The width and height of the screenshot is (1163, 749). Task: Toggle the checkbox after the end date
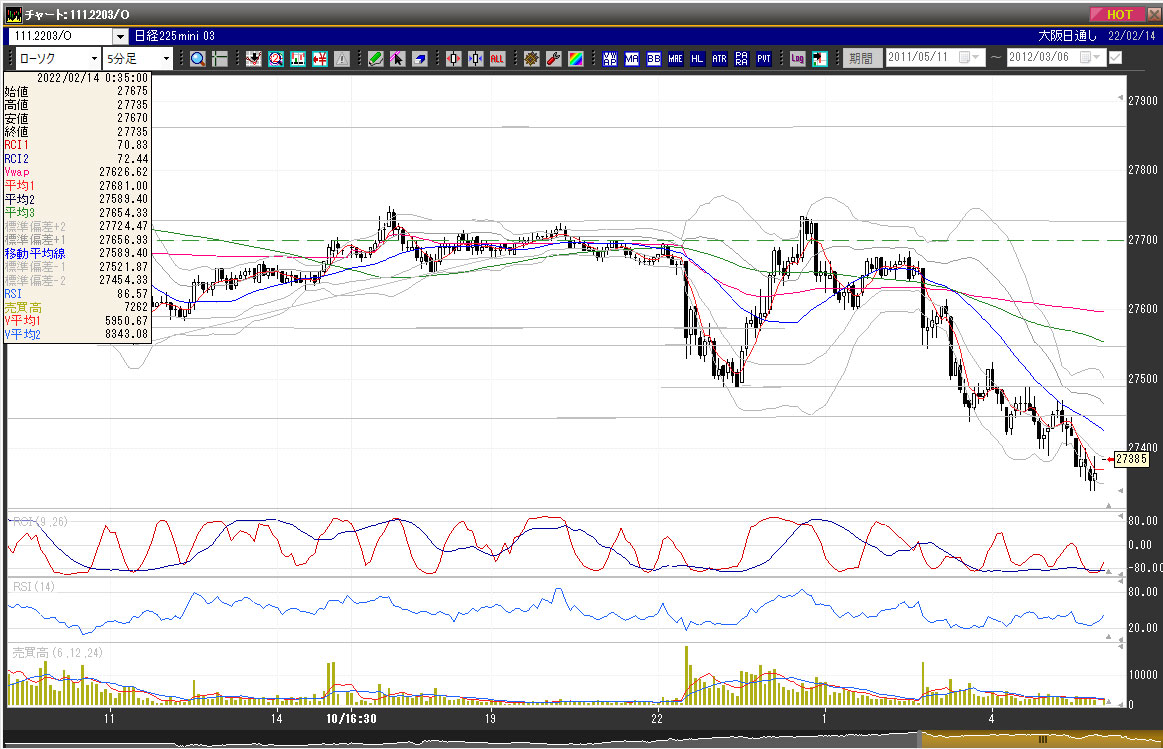[1115, 57]
